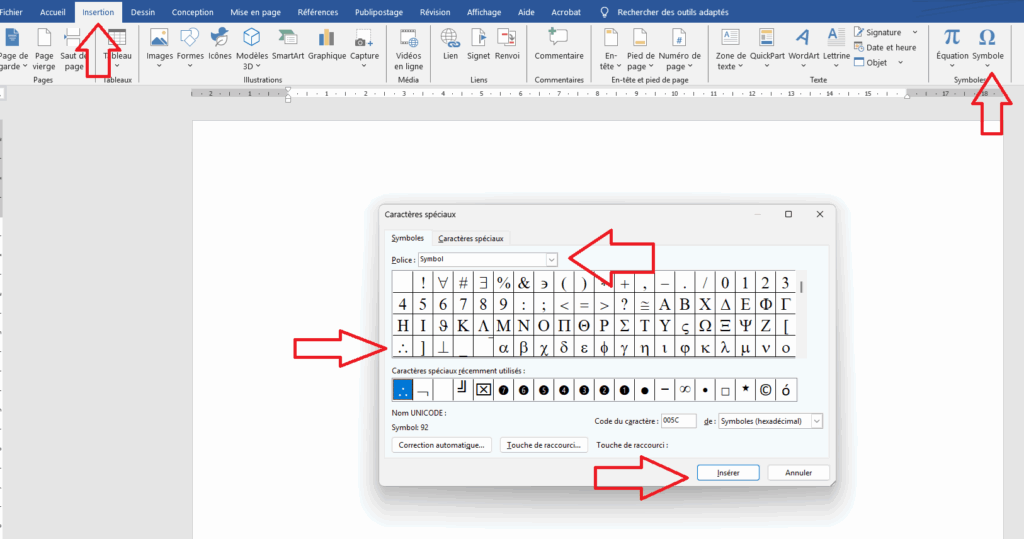
Task: Open the Capture screenshot tool
Action: tap(364, 48)
